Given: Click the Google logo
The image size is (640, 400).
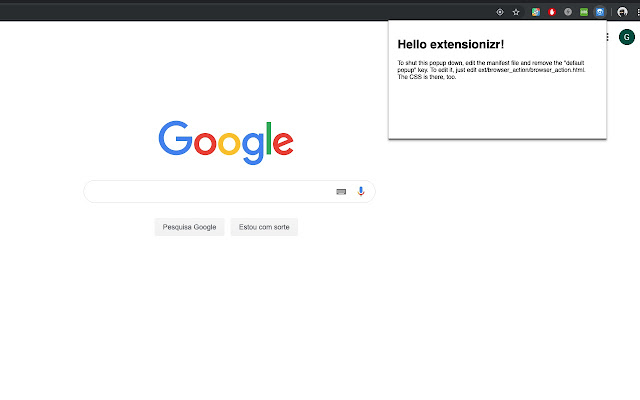Looking at the screenshot, I should click(226, 142).
